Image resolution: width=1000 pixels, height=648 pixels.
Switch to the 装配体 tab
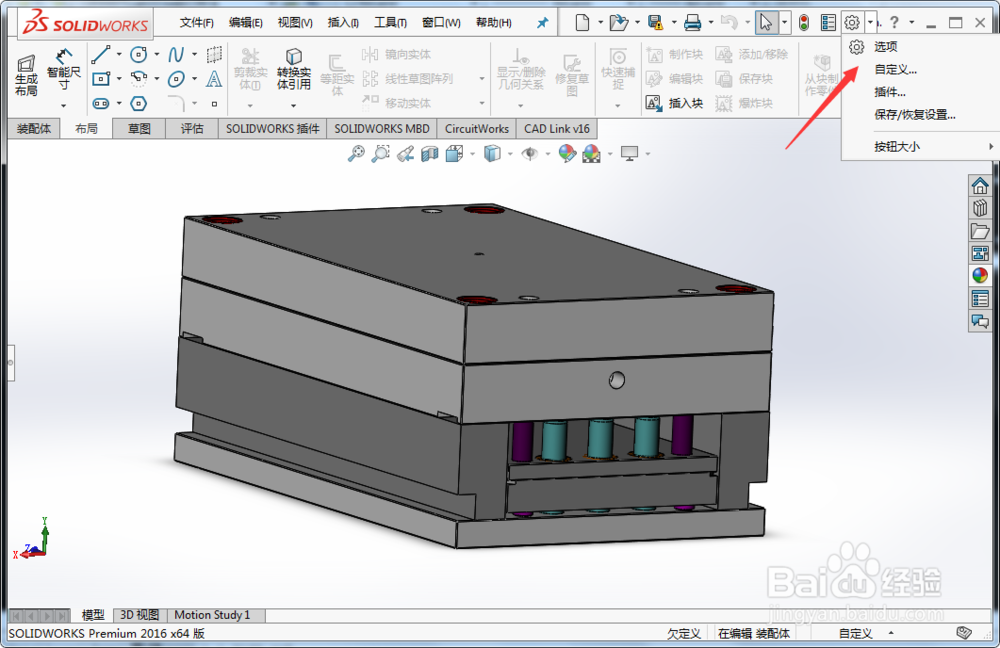pos(34,129)
